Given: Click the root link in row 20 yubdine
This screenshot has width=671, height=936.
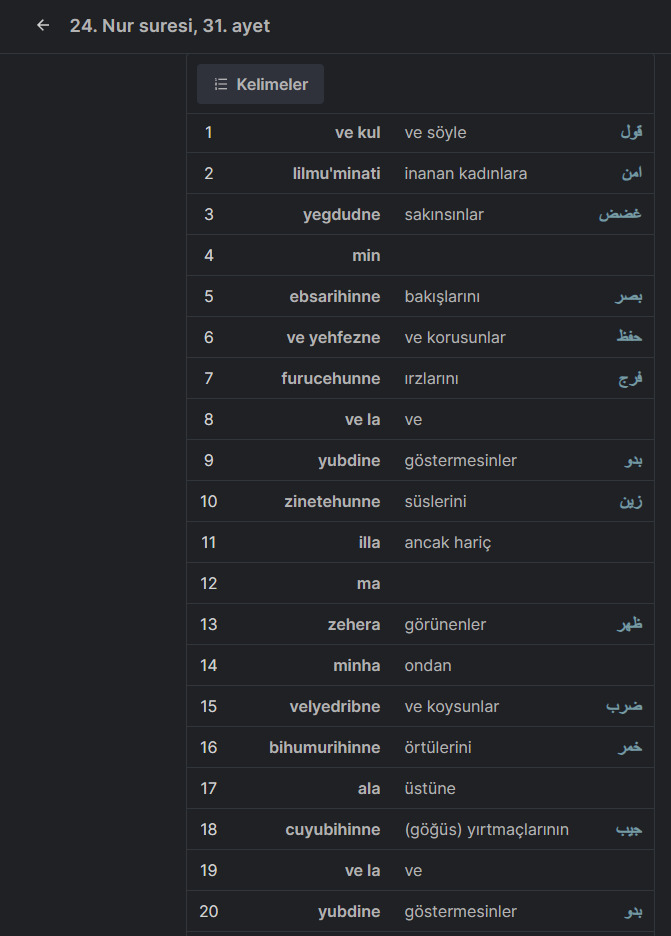Looking at the screenshot, I should (x=633, y=911).
